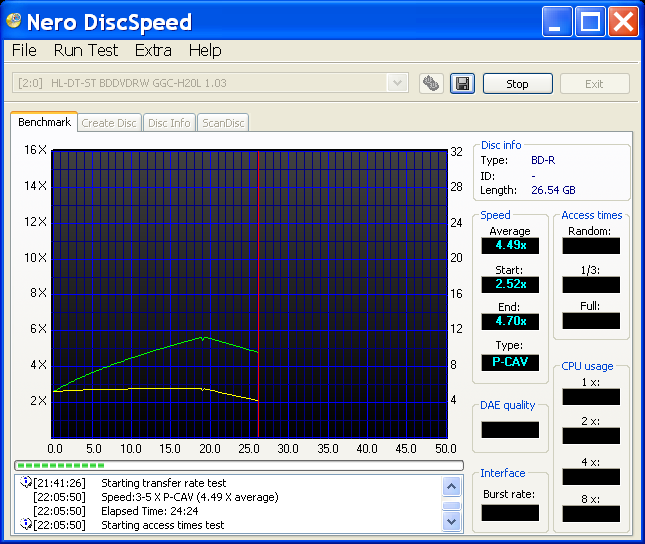Click the log scrollbar thumb
This screenshot has height=544, width=645.
[452, 505]
